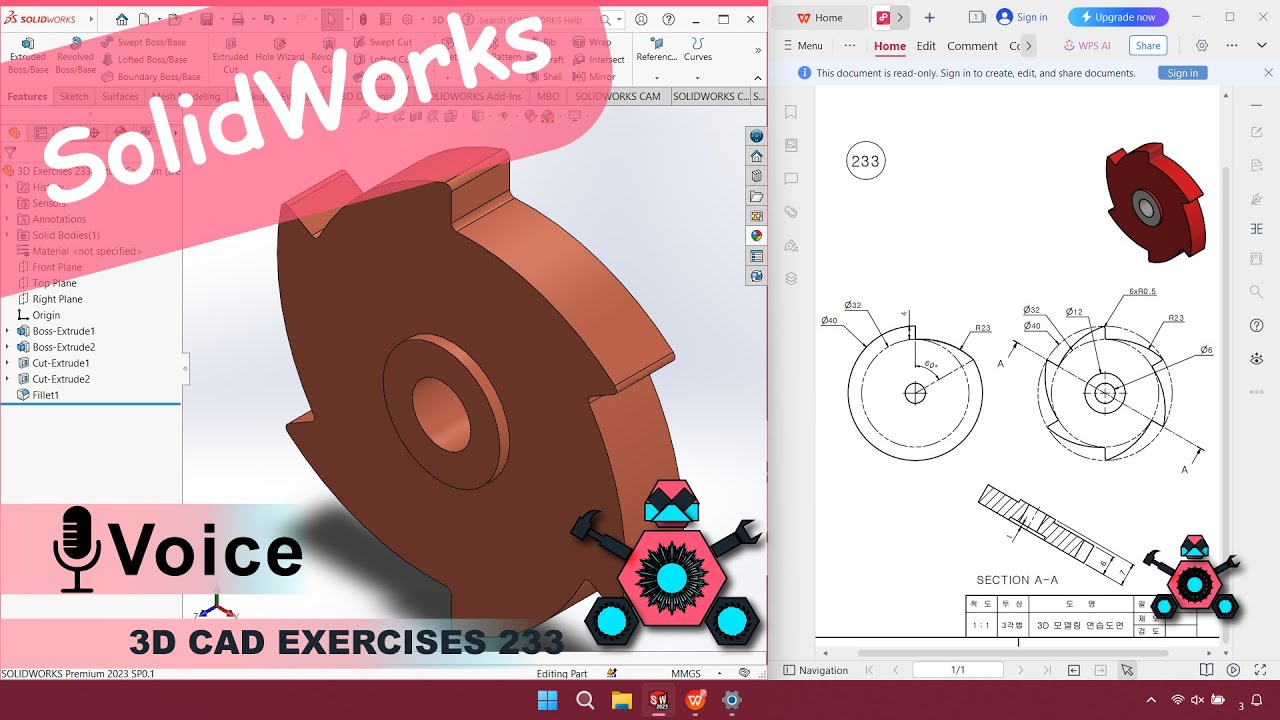Screen dimensions: 1280x720
Task: Open Appearances globe tab in task pane
Action: [757, 136]
